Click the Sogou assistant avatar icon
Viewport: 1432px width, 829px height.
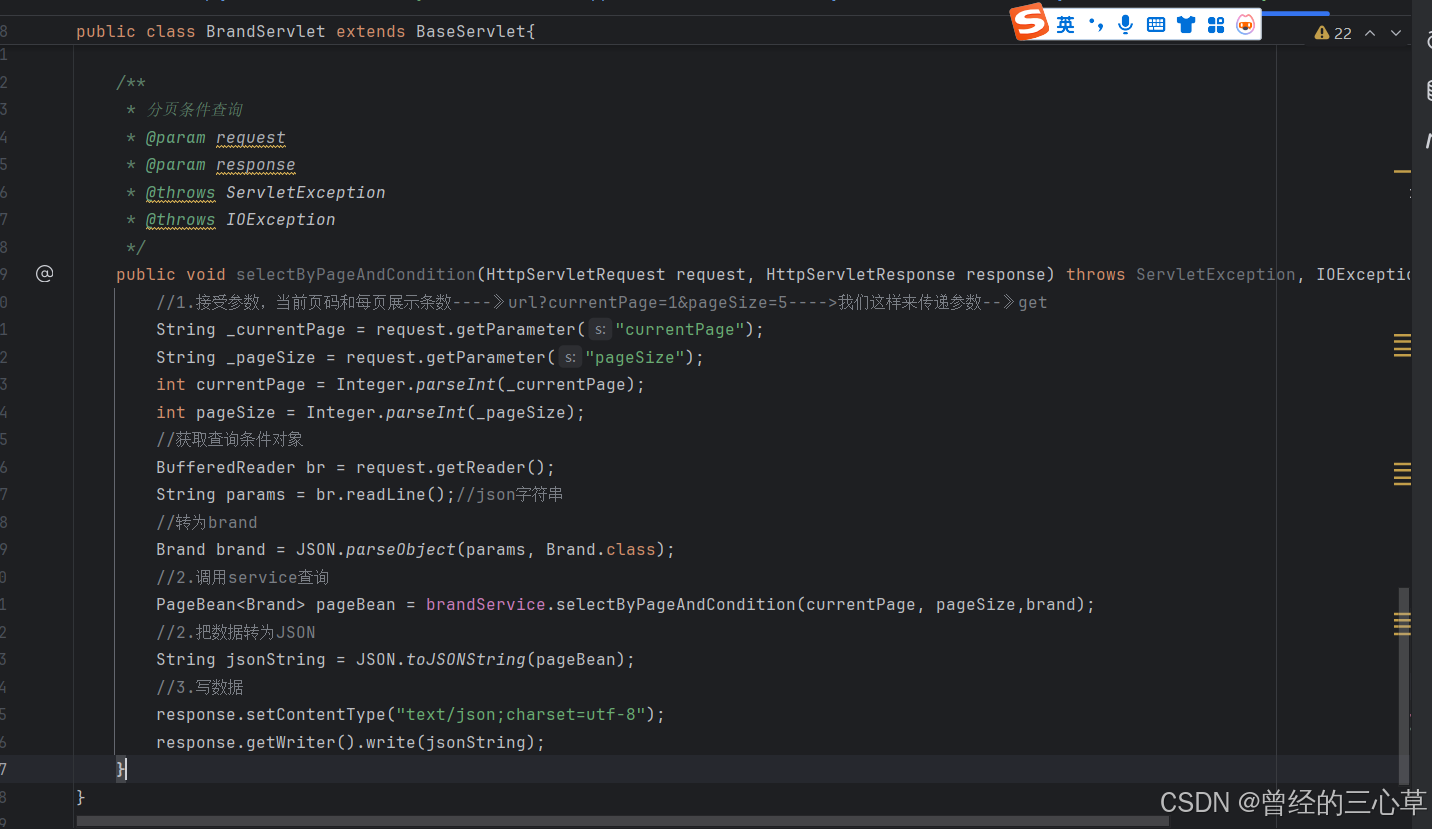click(1245, 25)
